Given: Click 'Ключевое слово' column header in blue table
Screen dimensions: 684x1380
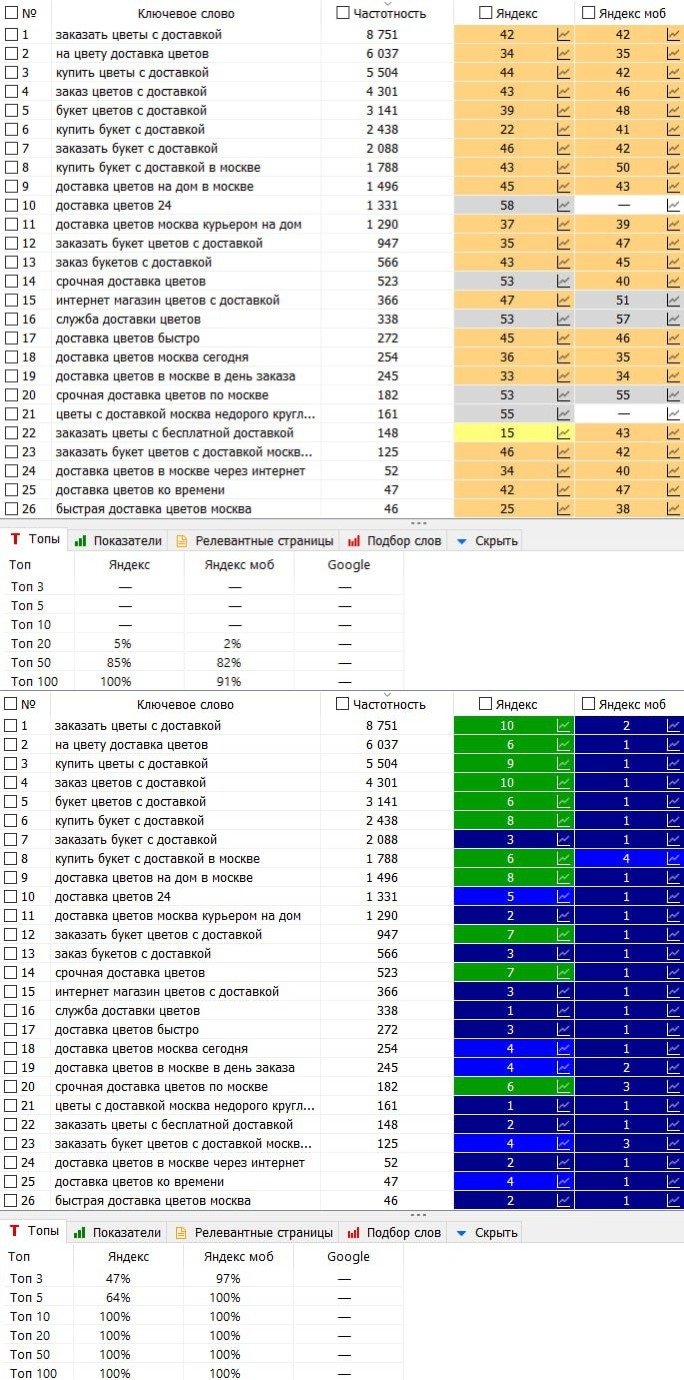Looking at the screenshot, I should 185,705.
